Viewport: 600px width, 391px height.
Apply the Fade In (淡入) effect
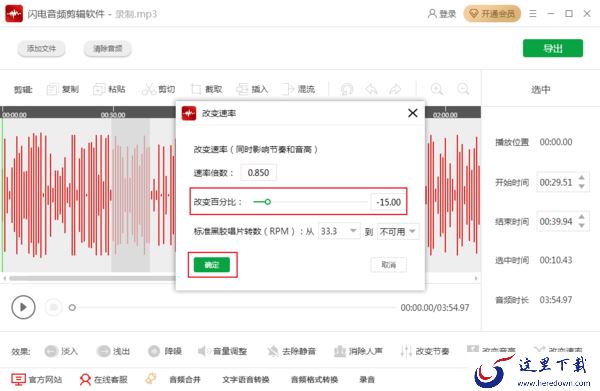pos(61,351)
